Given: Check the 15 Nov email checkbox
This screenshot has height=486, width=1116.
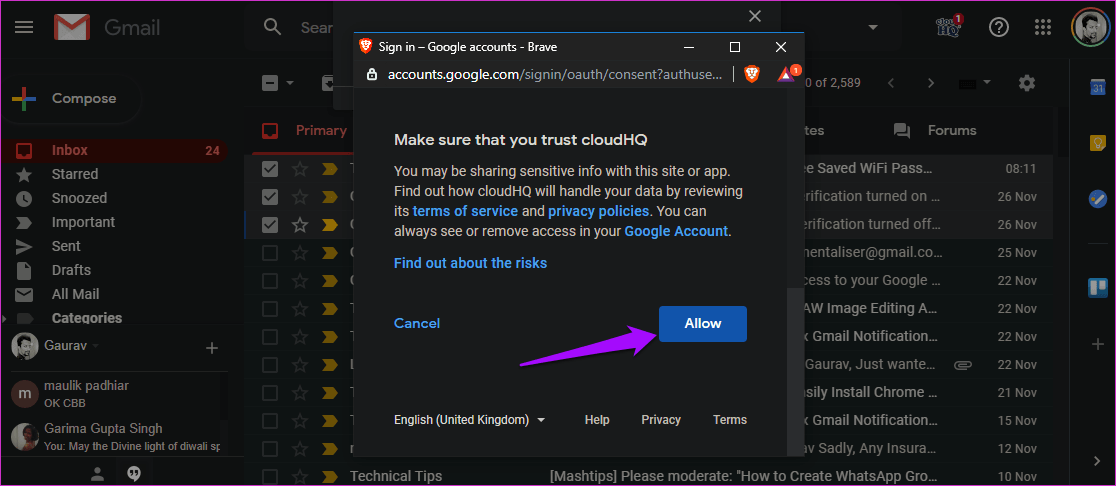Looking at the screenshot, I should [270, 421].
